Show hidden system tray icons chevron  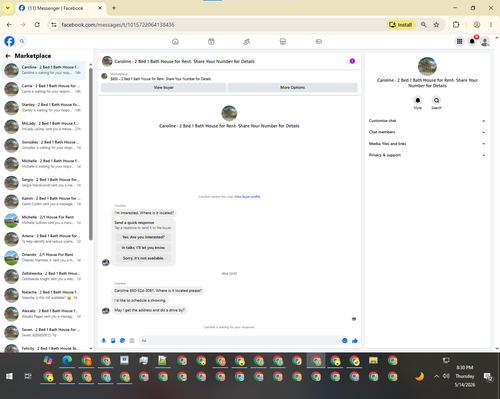click(x=436, y=376)
